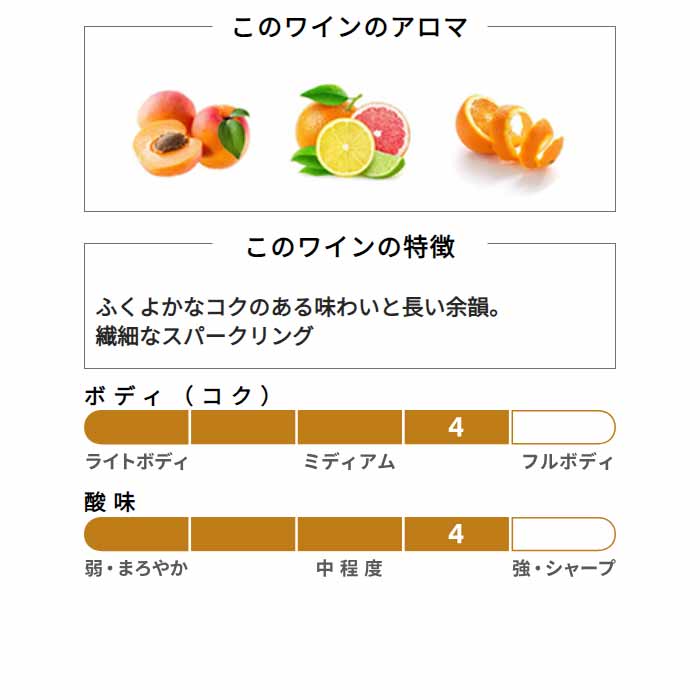The height and width of the screenshot is (700, 700).
Task: Click the ライトボディ label
Action: (x=136, y=462)
